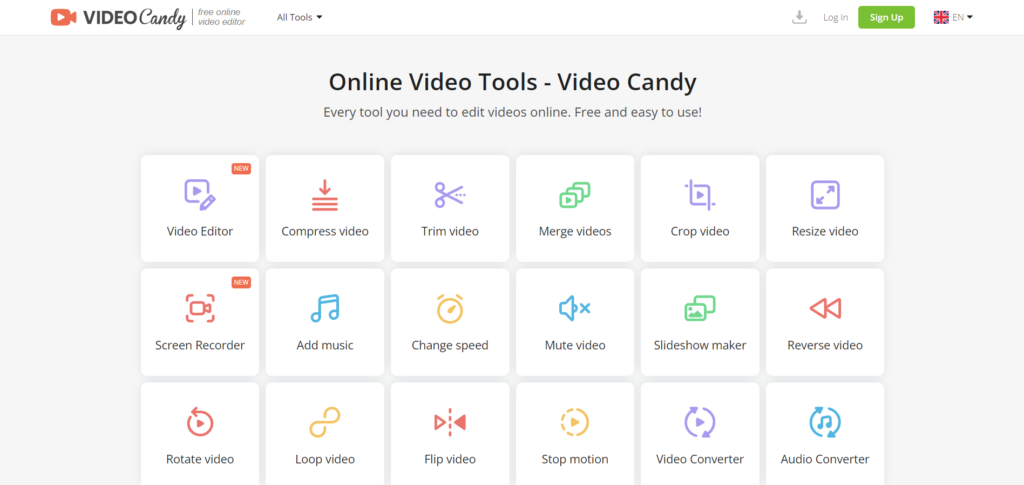Select the Flip video mirror icon

(x=450, y=422)
